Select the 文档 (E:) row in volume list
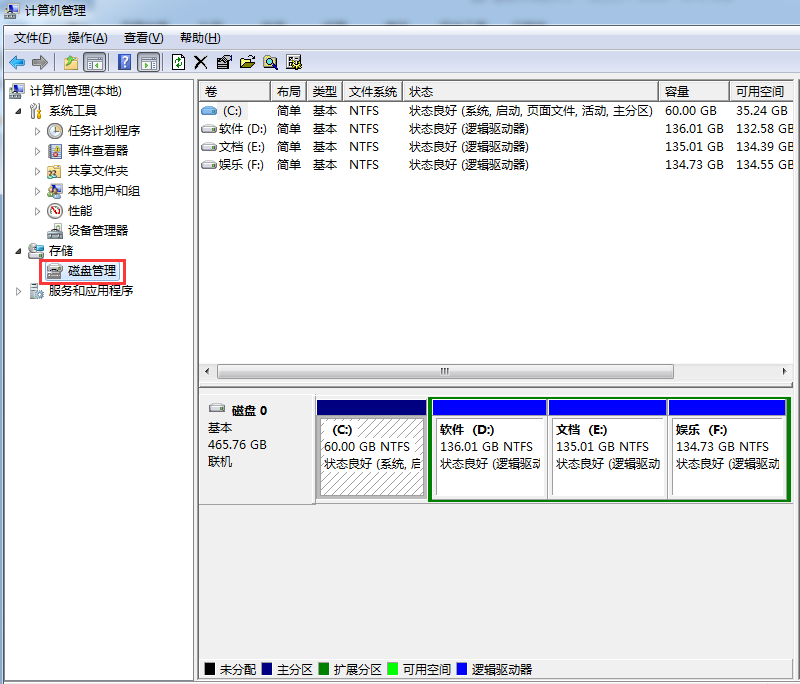 [496, 147]
